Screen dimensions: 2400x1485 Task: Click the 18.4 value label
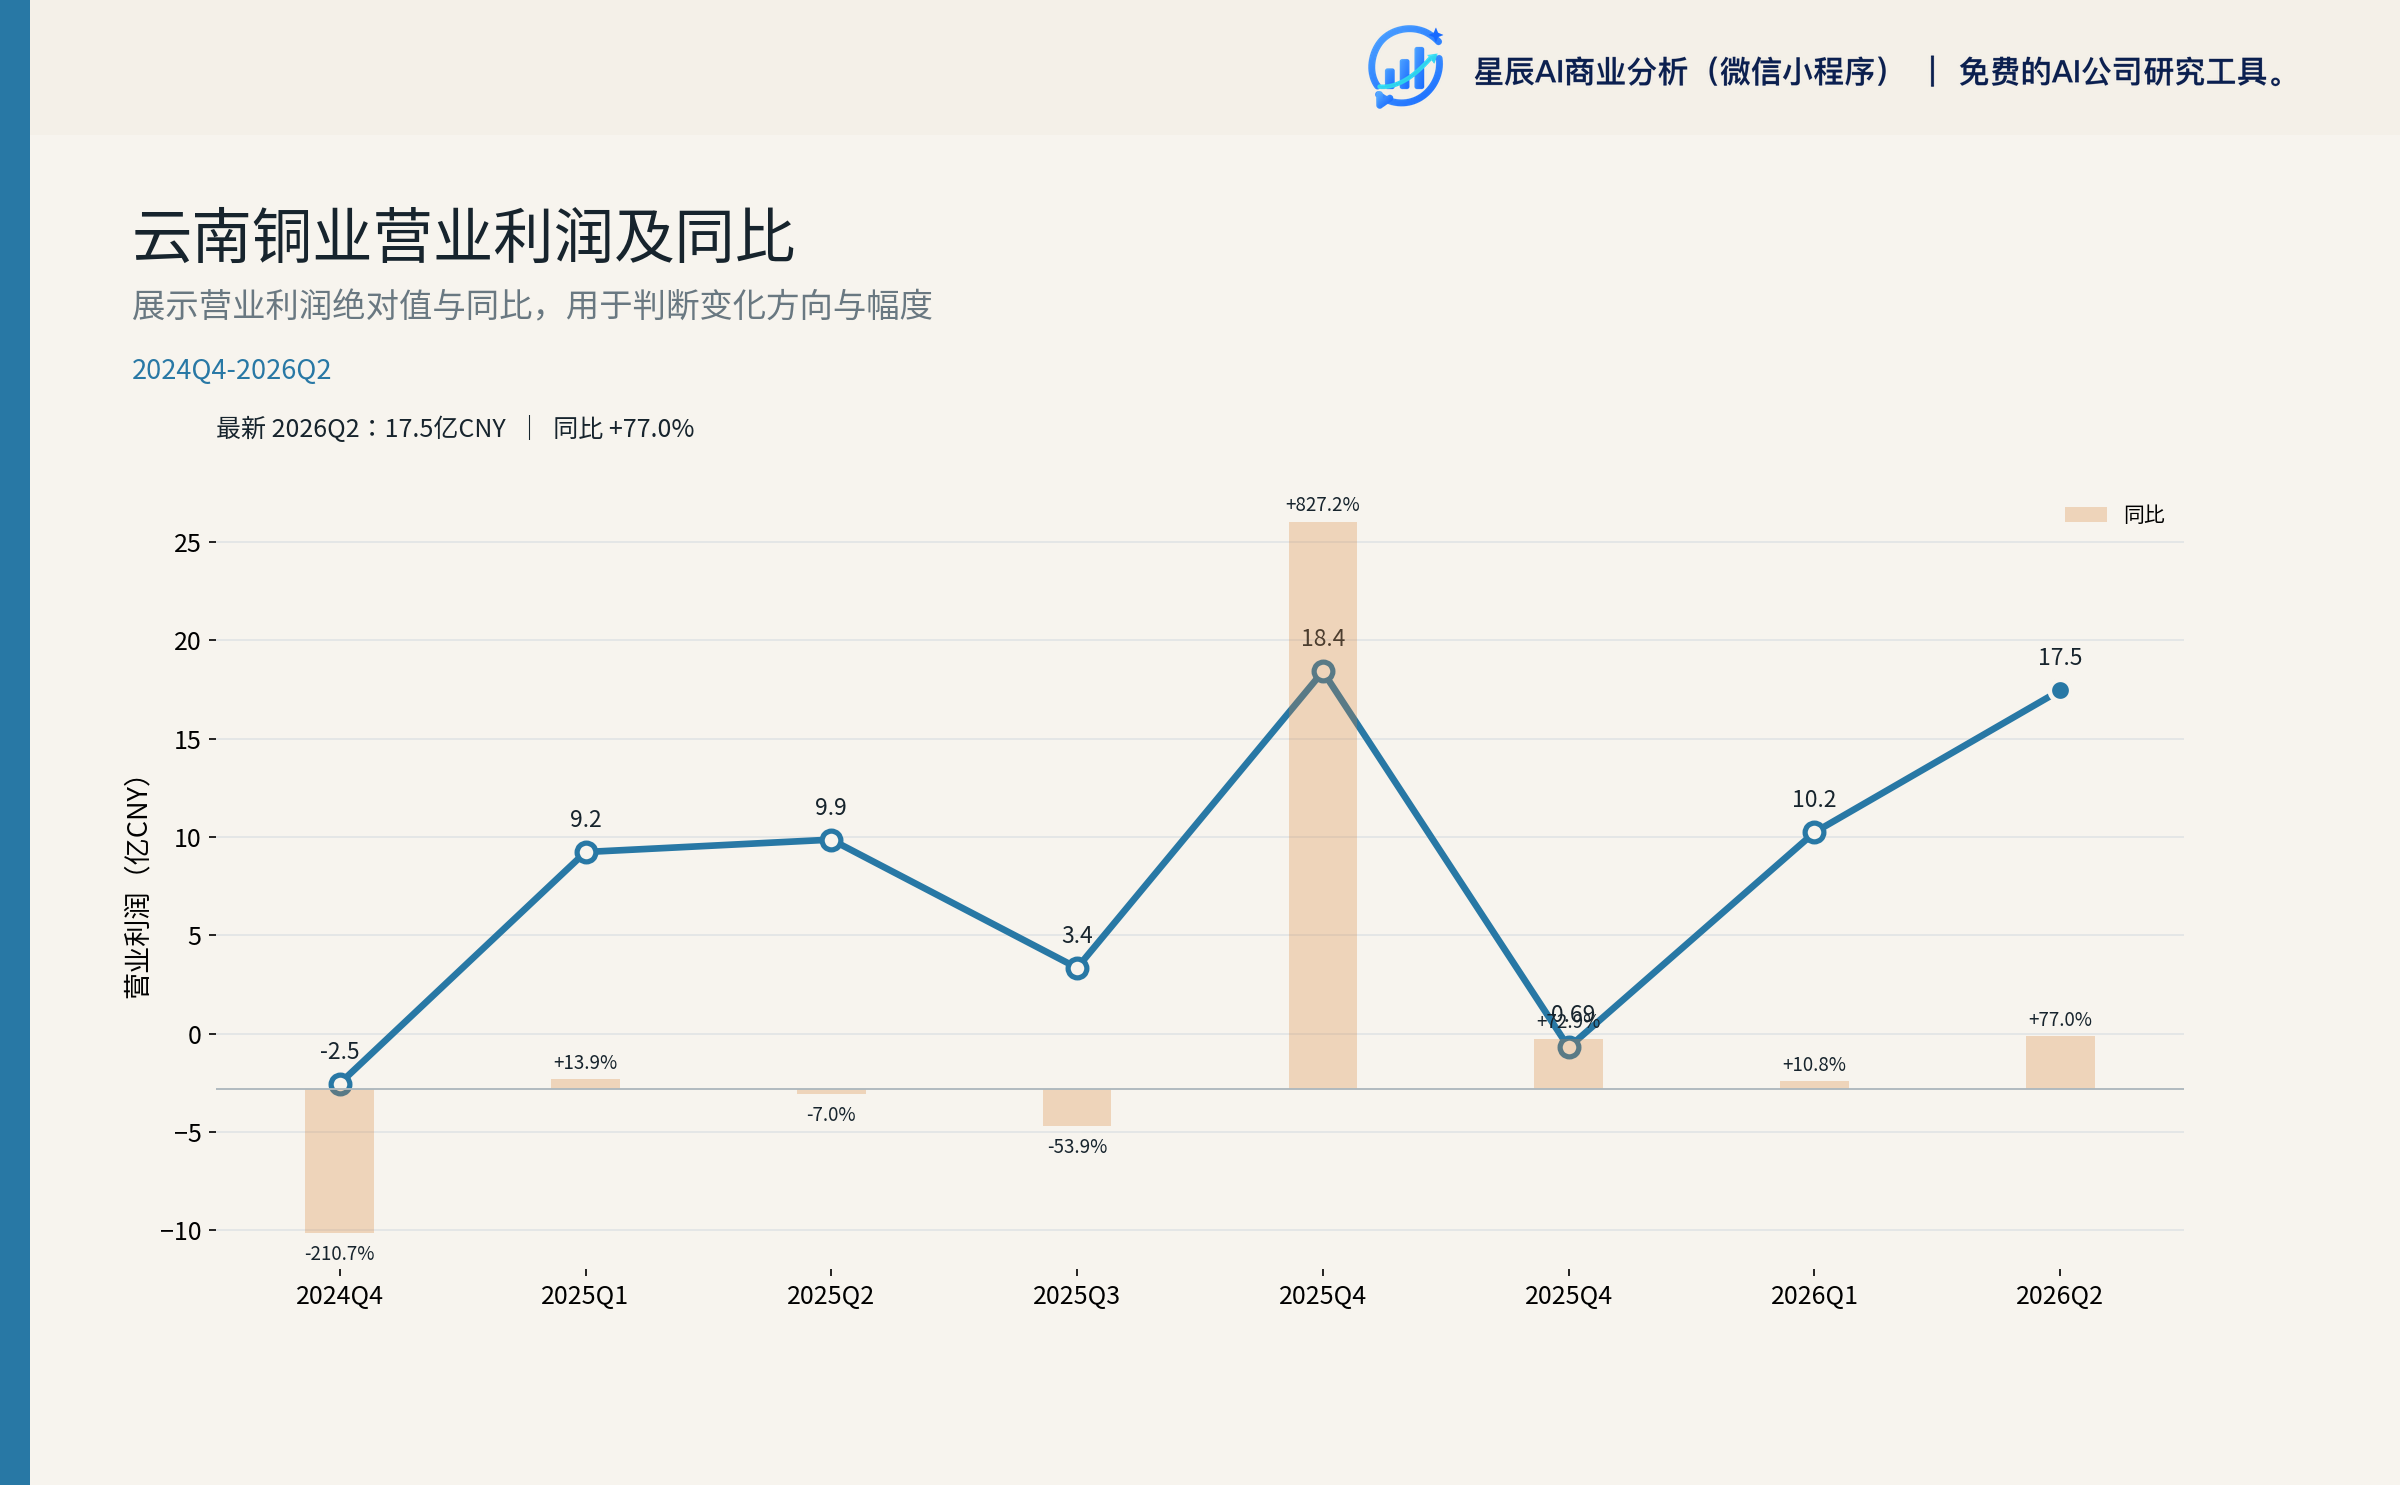tap(1323, 638)
